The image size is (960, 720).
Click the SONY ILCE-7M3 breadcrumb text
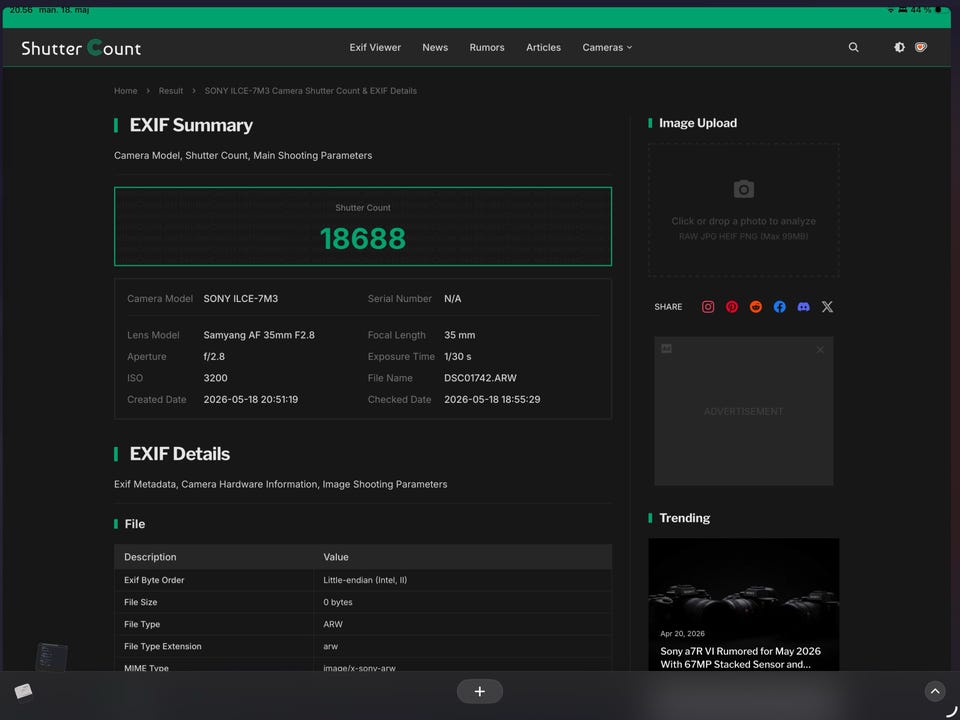click(x=310, y=91)
